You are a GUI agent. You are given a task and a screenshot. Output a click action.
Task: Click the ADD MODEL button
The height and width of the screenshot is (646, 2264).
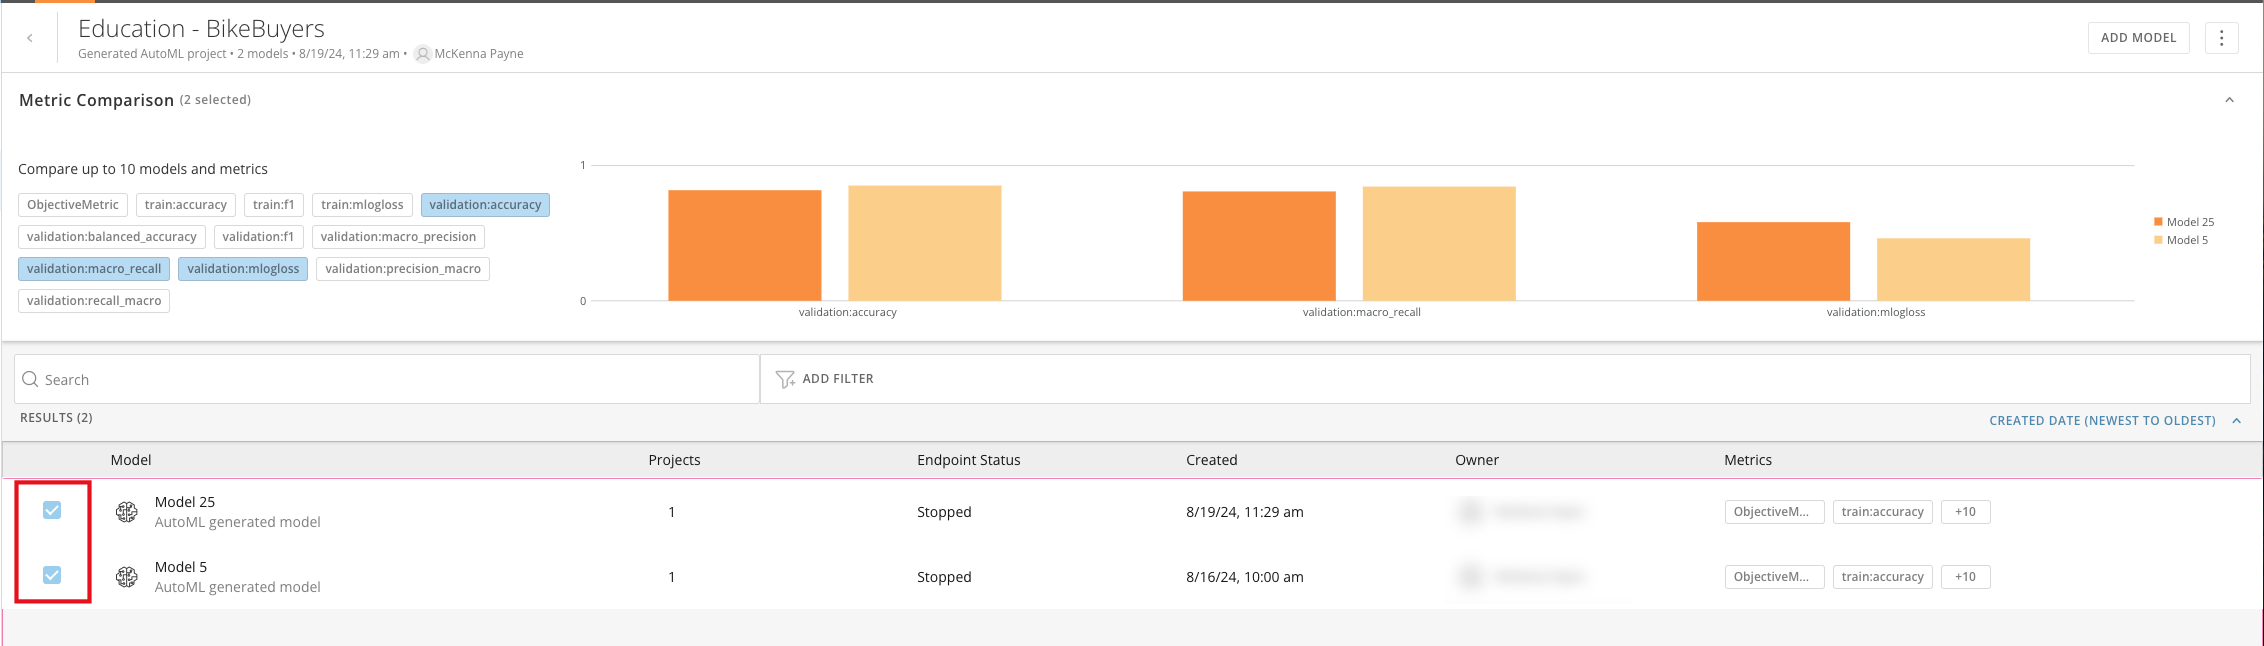pyautogui.click(x=2138, y=38)
